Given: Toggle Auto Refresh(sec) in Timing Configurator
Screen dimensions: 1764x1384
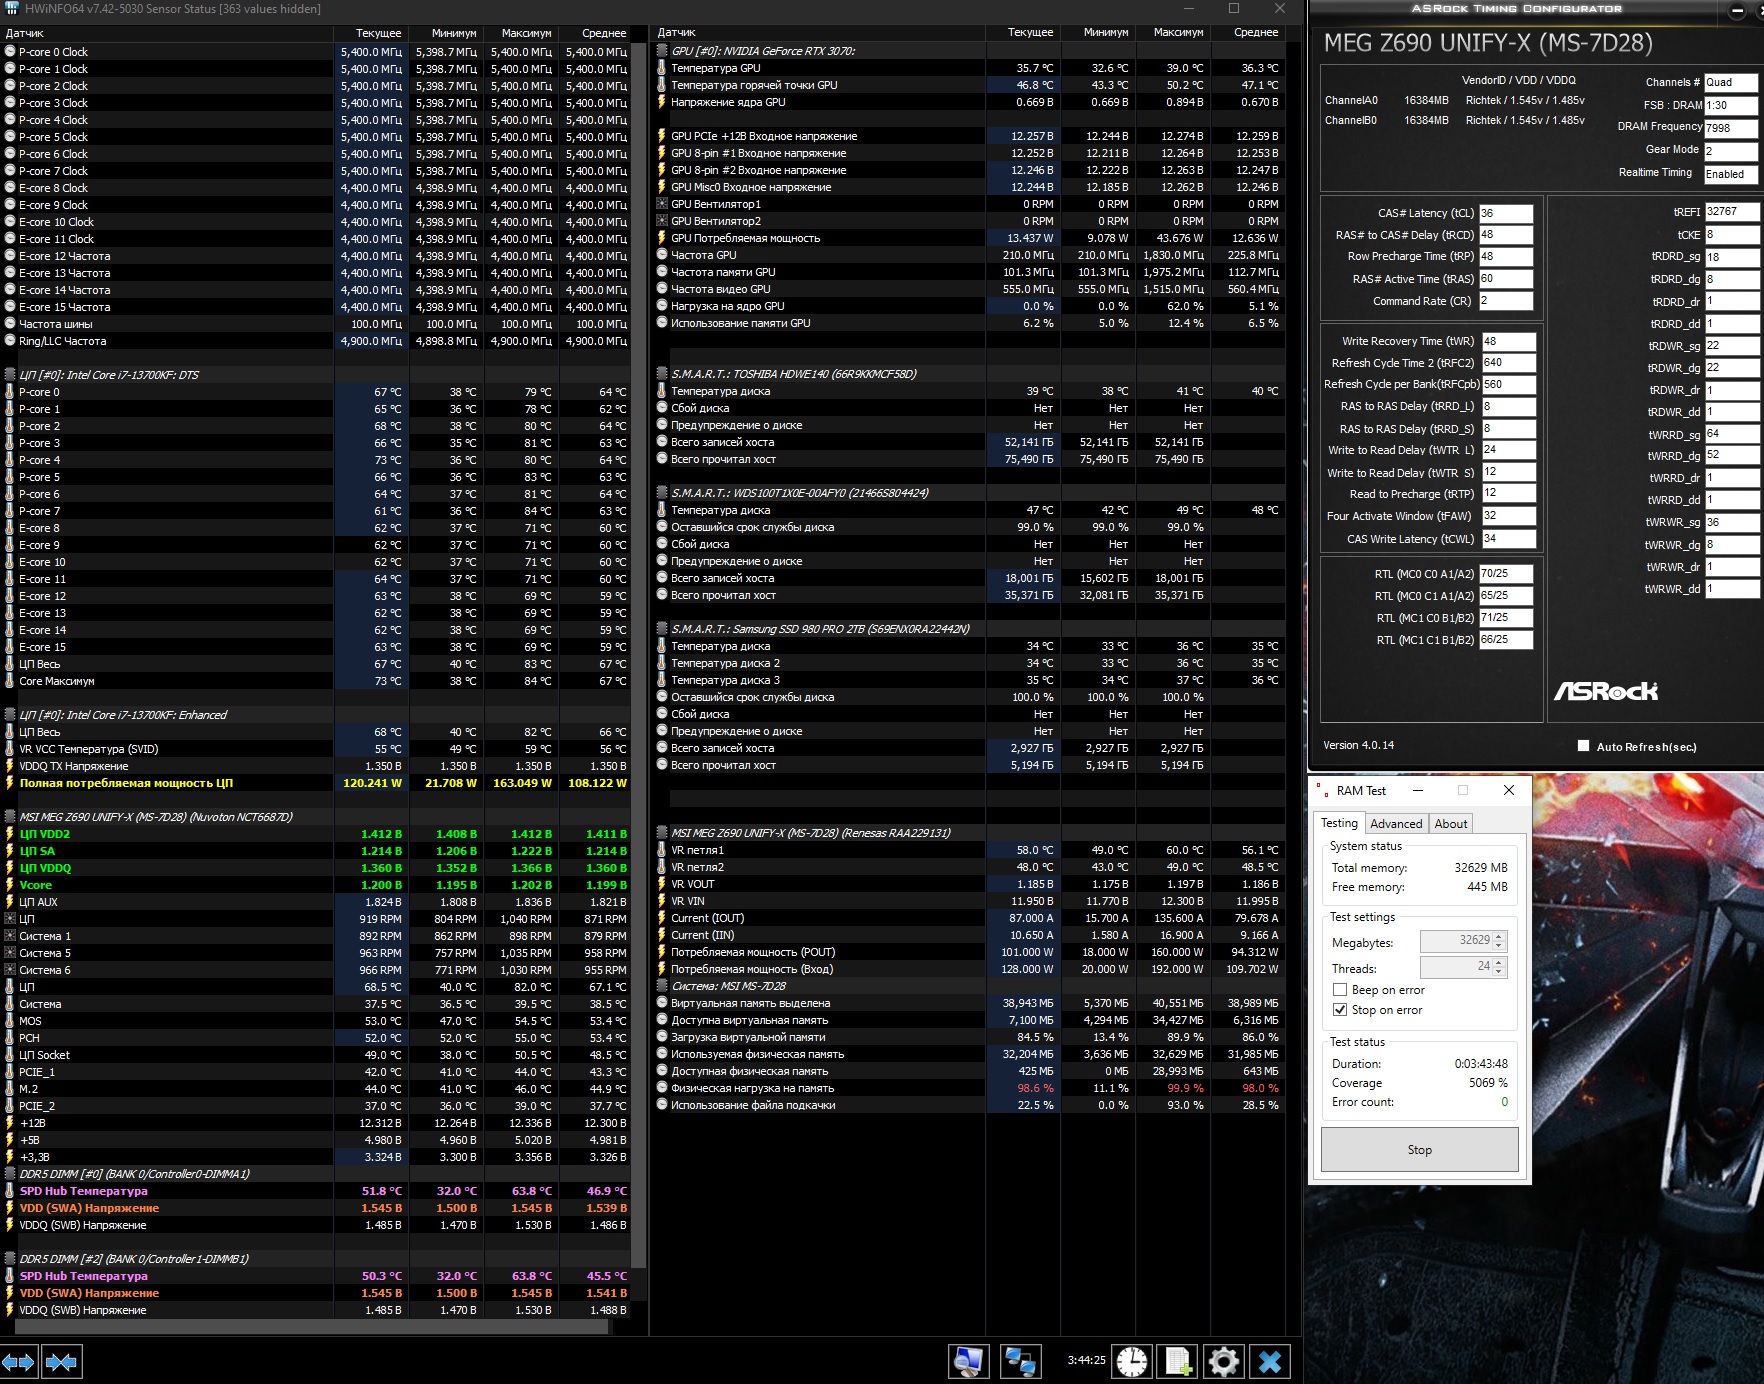Looking at the screenshot, I should (1583, 746).
